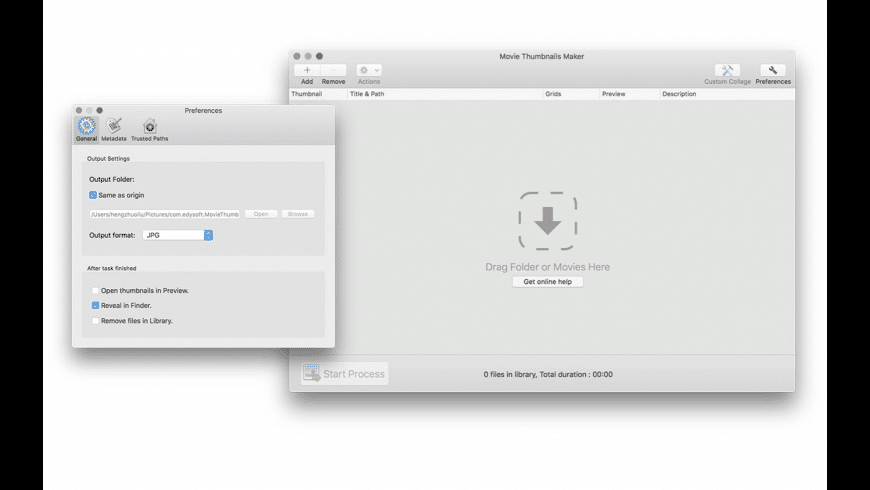Maximize the Movie Thumbnails Maker window
The image size is (870, 490).
319,56
